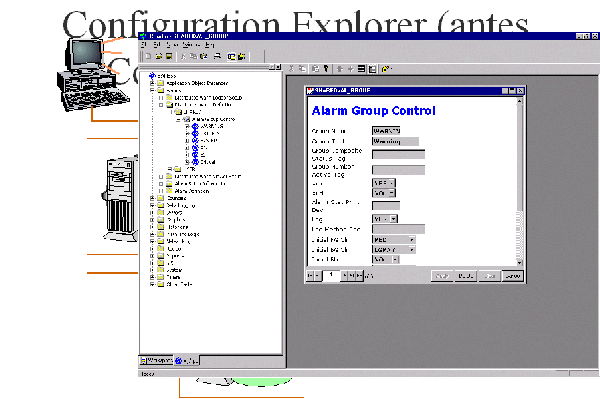Go to next record arrow button
Image resolution: width=600 pixels, height=399 pixels.
click(345, 275)
